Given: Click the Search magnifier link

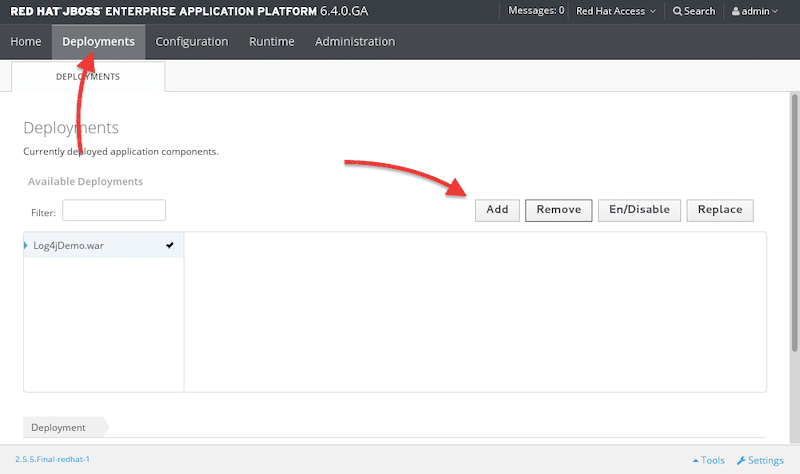Looking at the screenshot, I should coord(694,11).
